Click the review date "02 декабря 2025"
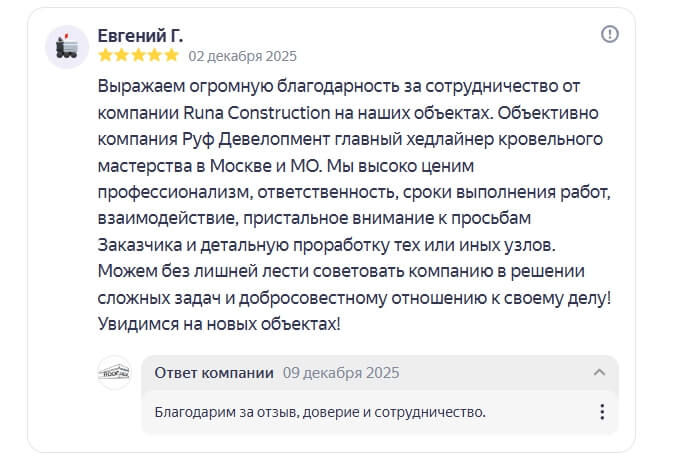Image resolution: width=675 pixels, height=458 pixels. point(242,56)
